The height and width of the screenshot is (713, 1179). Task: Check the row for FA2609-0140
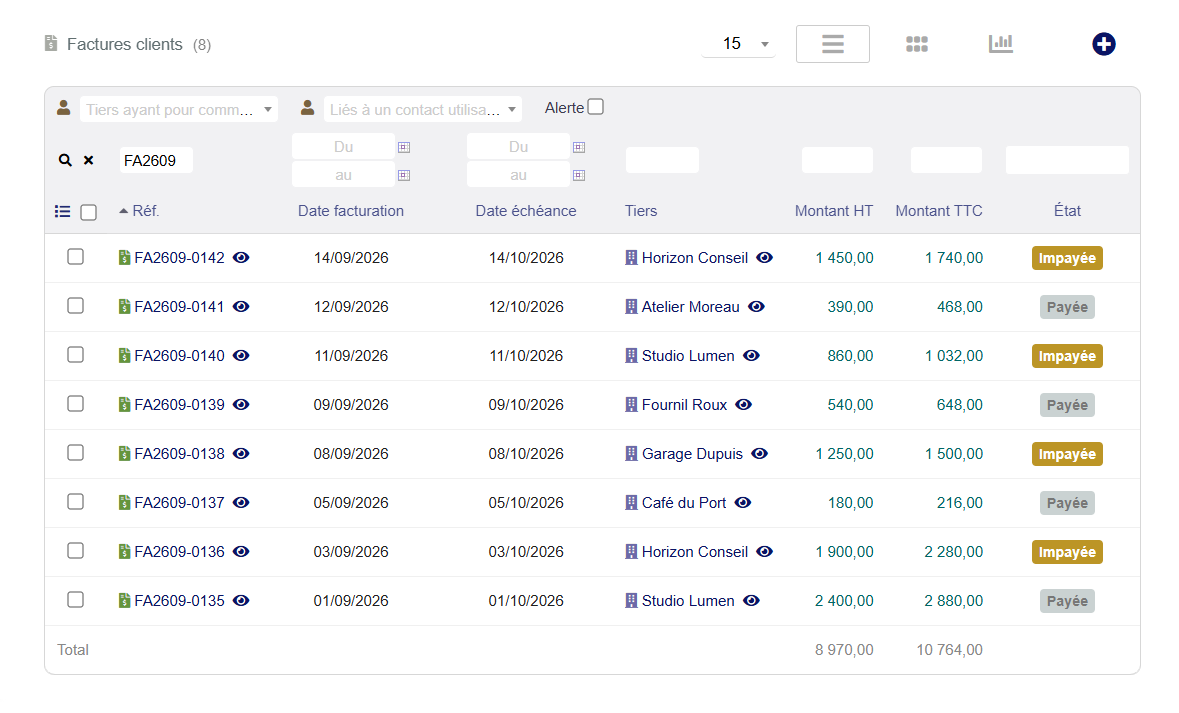[x=75, y=355]
